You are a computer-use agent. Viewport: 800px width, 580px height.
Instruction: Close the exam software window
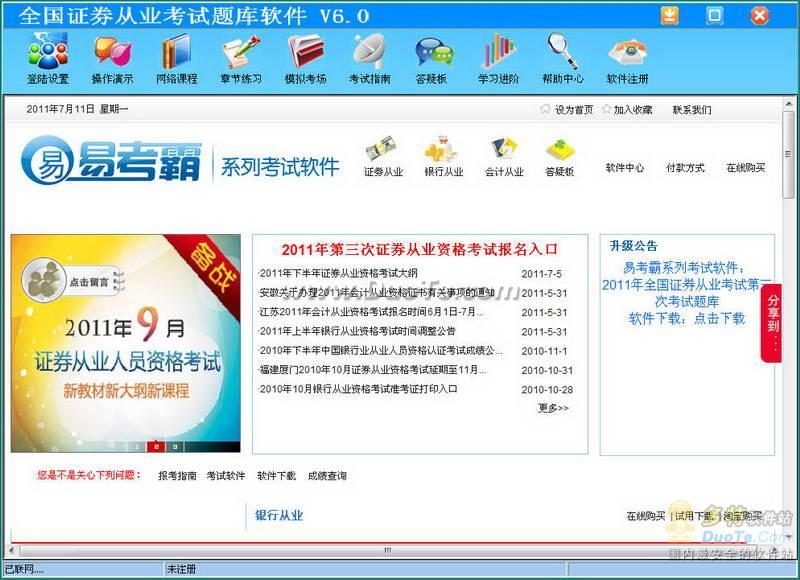point(759,15)
